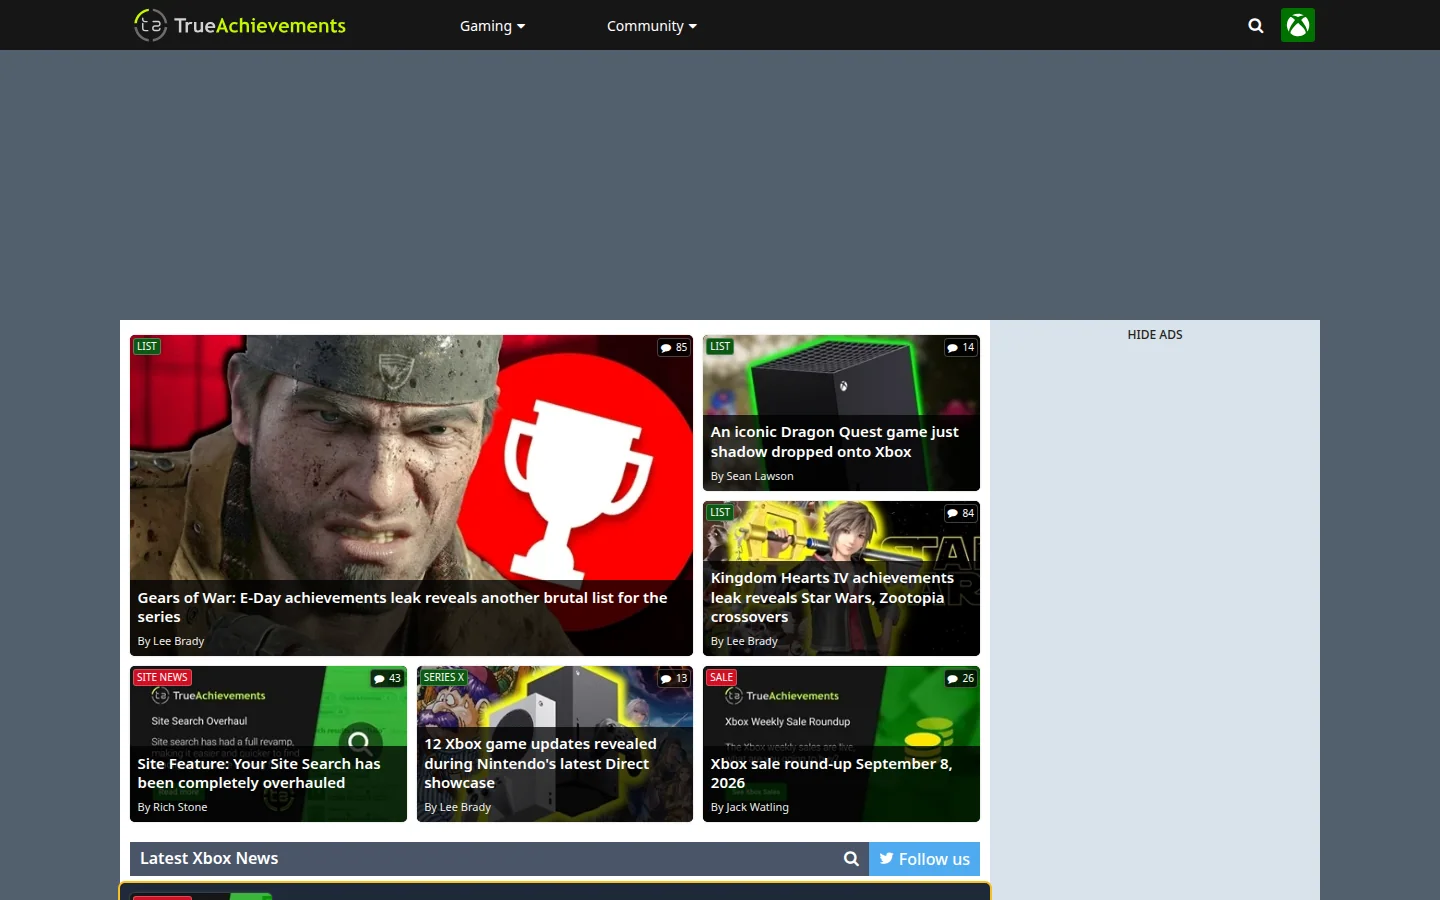Click the Latest Xbox News heading
This screenshot has height=900, width=1440.
(209, 858)
